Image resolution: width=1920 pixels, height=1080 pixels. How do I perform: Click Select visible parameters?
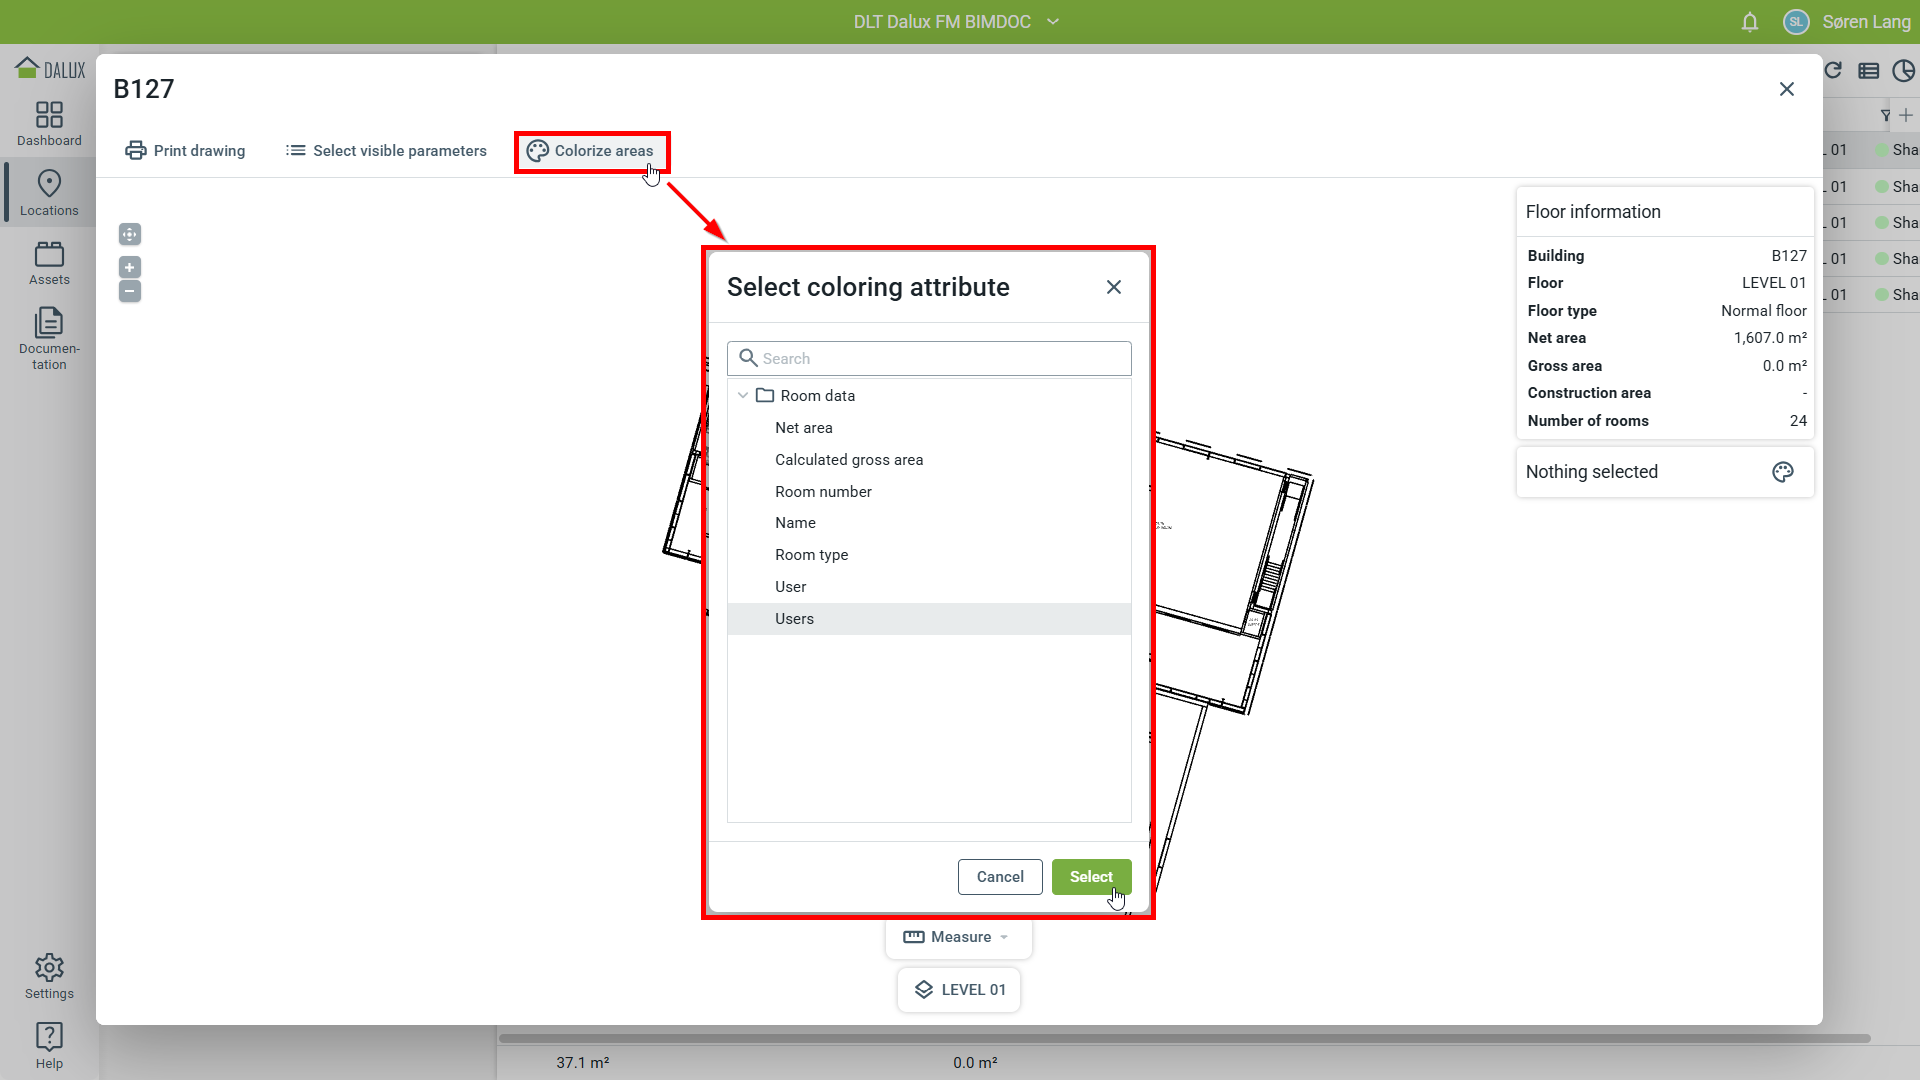tap(386, 151)
